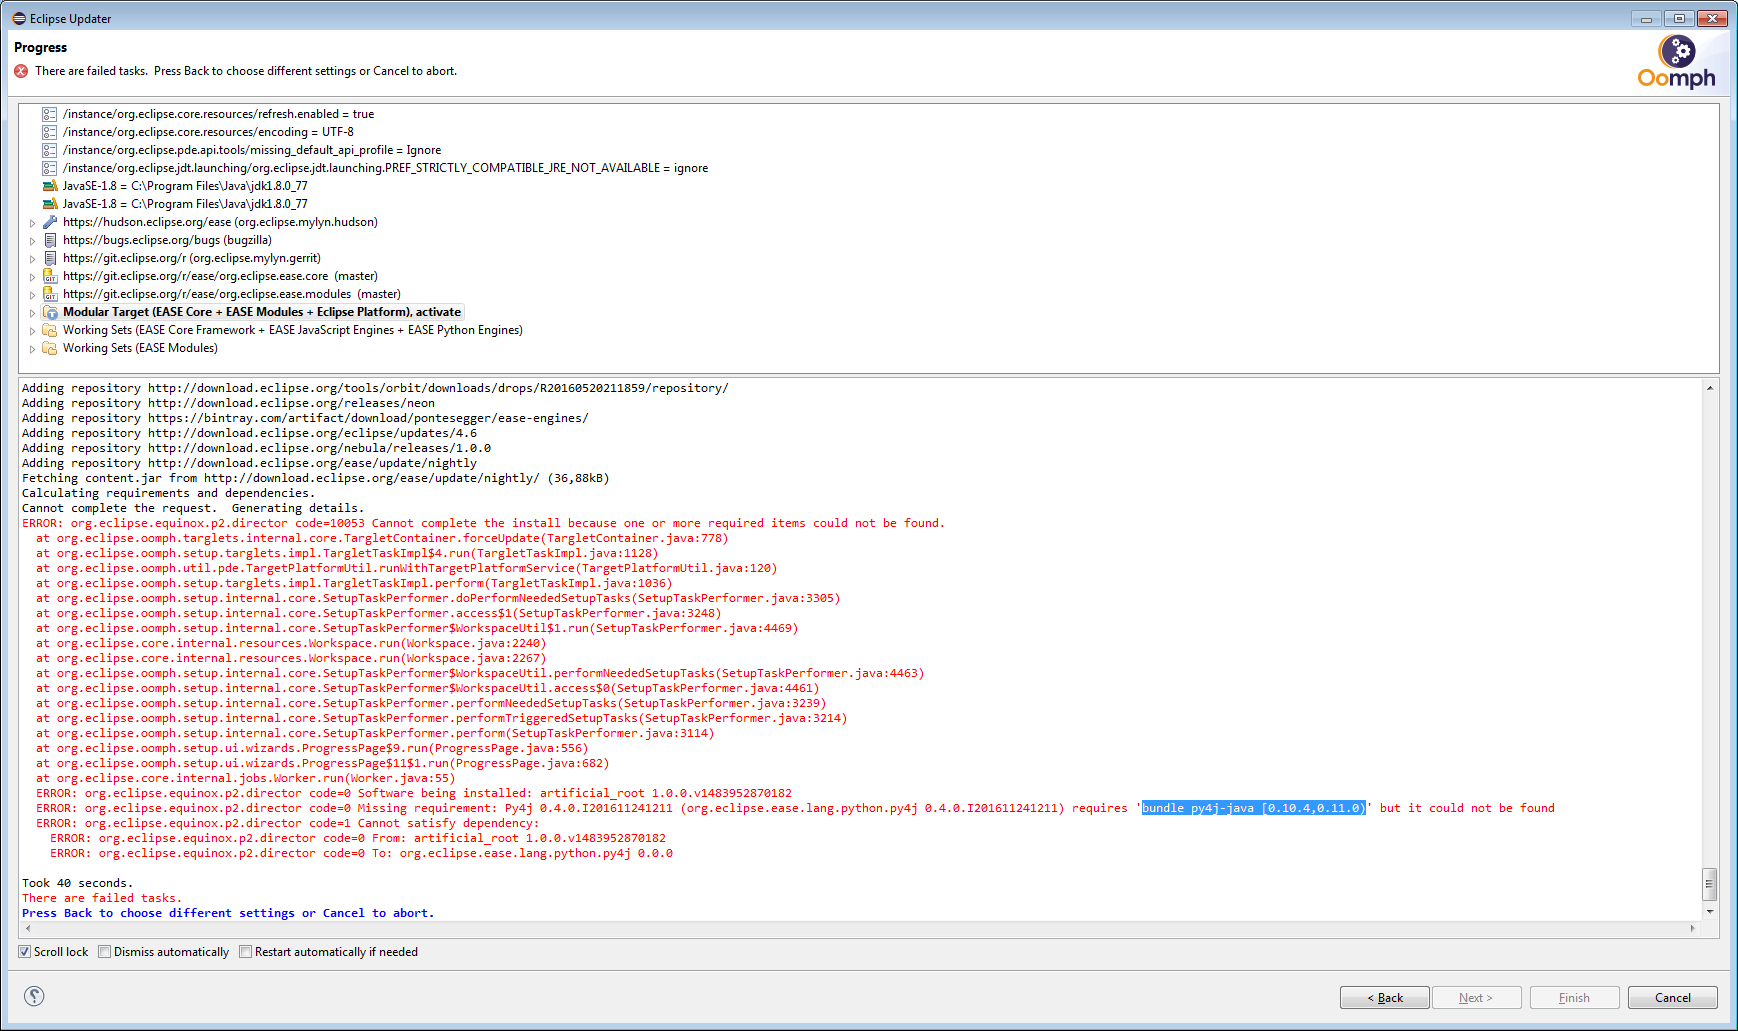Screen dimensions: 1738x1031
Task: Click the Modular Target task icon
Action: 49,312
